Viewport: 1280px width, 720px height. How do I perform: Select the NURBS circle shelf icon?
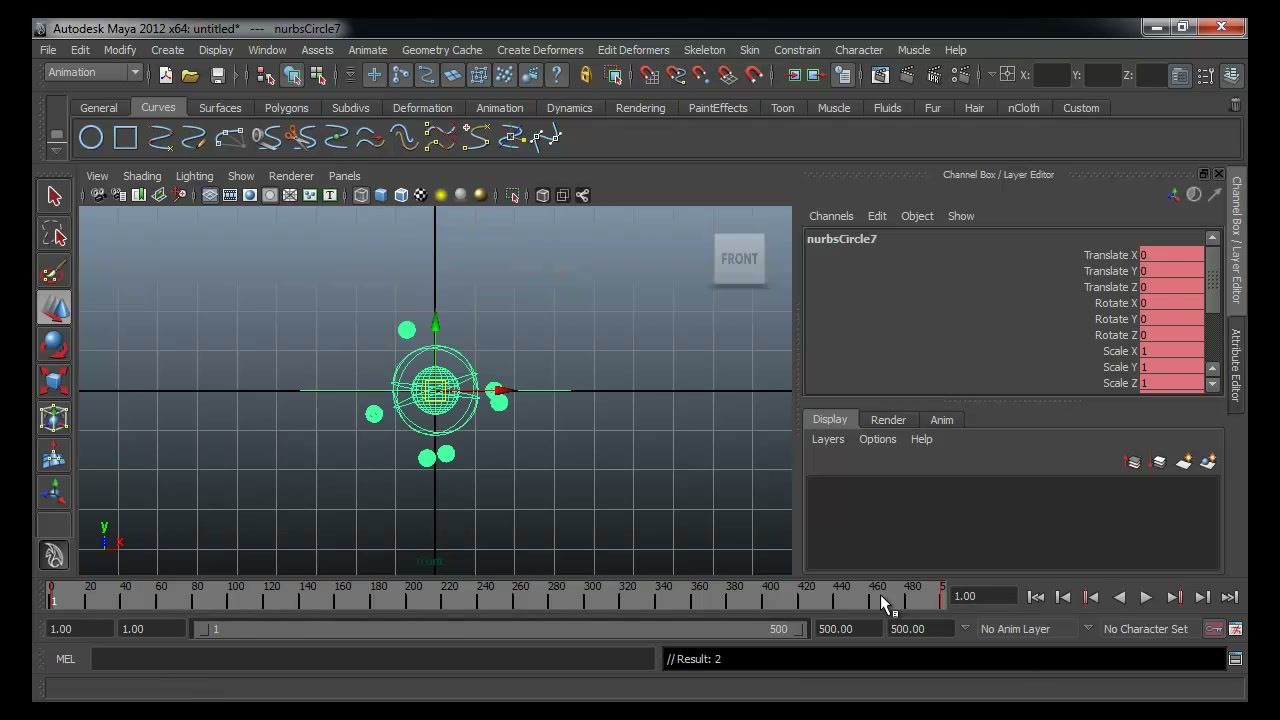point(91,138)
